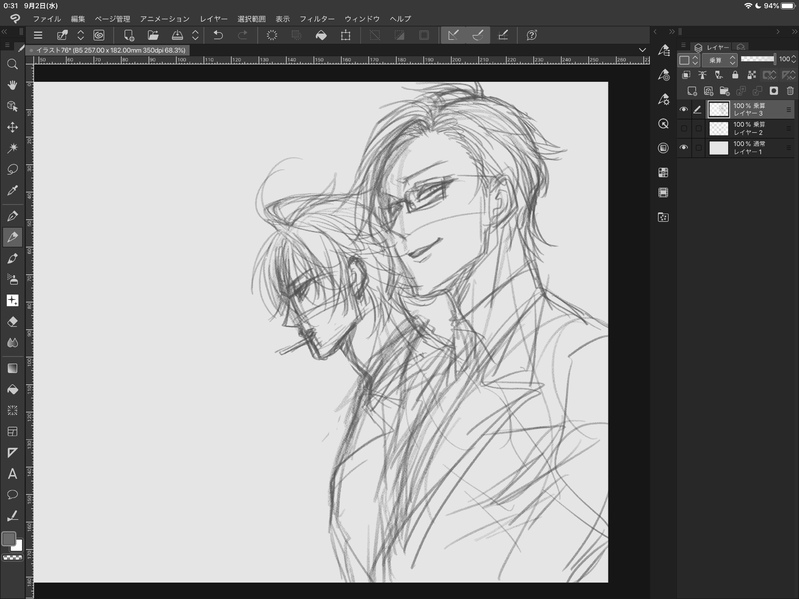Viewport: 799px width, 599px height.
Task: Collapse the left tool palette double-arrow
Action: coord(5,32)
